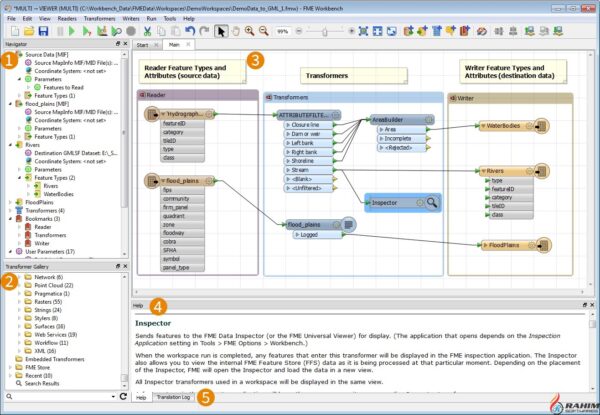
Task: Select the Pan hand tool
Action: 236,31
